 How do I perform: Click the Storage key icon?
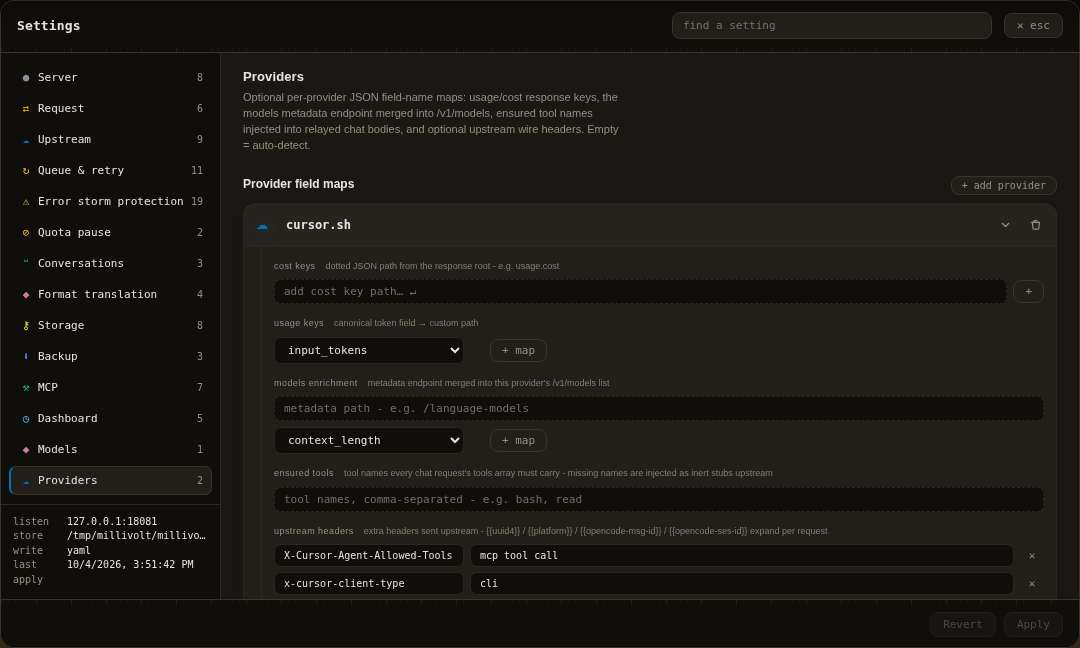[x=25, y=326]
